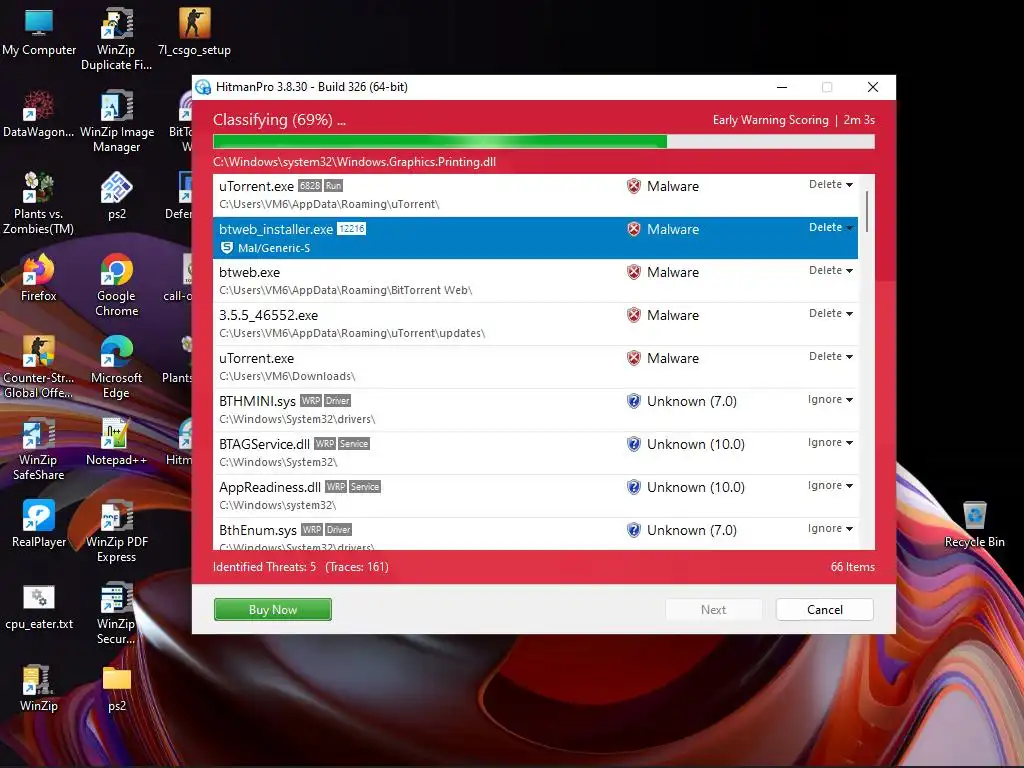This screenshot has width=1024, height=768.
Task: Open My Computer desktop icon
Action: [x=39, y=33]
